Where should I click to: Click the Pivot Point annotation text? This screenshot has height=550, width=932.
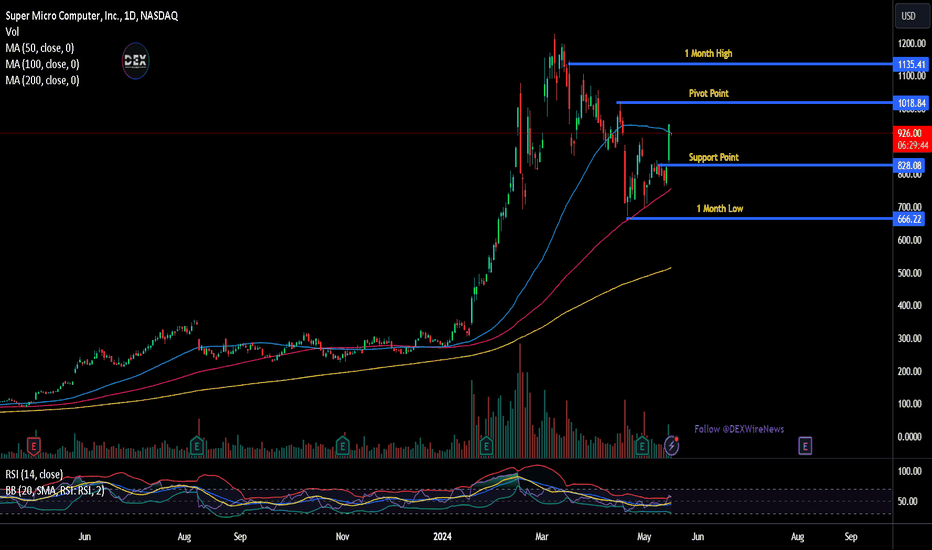pos(709,93)
